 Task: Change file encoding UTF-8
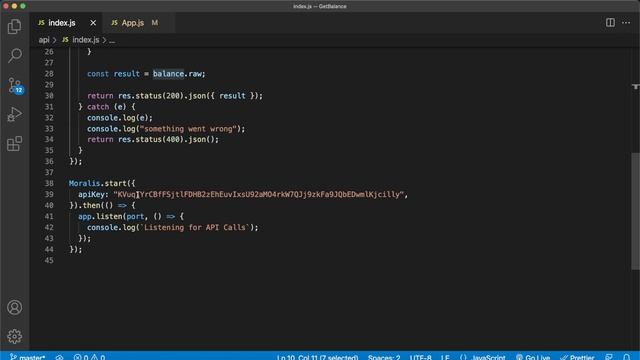pyautogui.click(x=420, y=357)
